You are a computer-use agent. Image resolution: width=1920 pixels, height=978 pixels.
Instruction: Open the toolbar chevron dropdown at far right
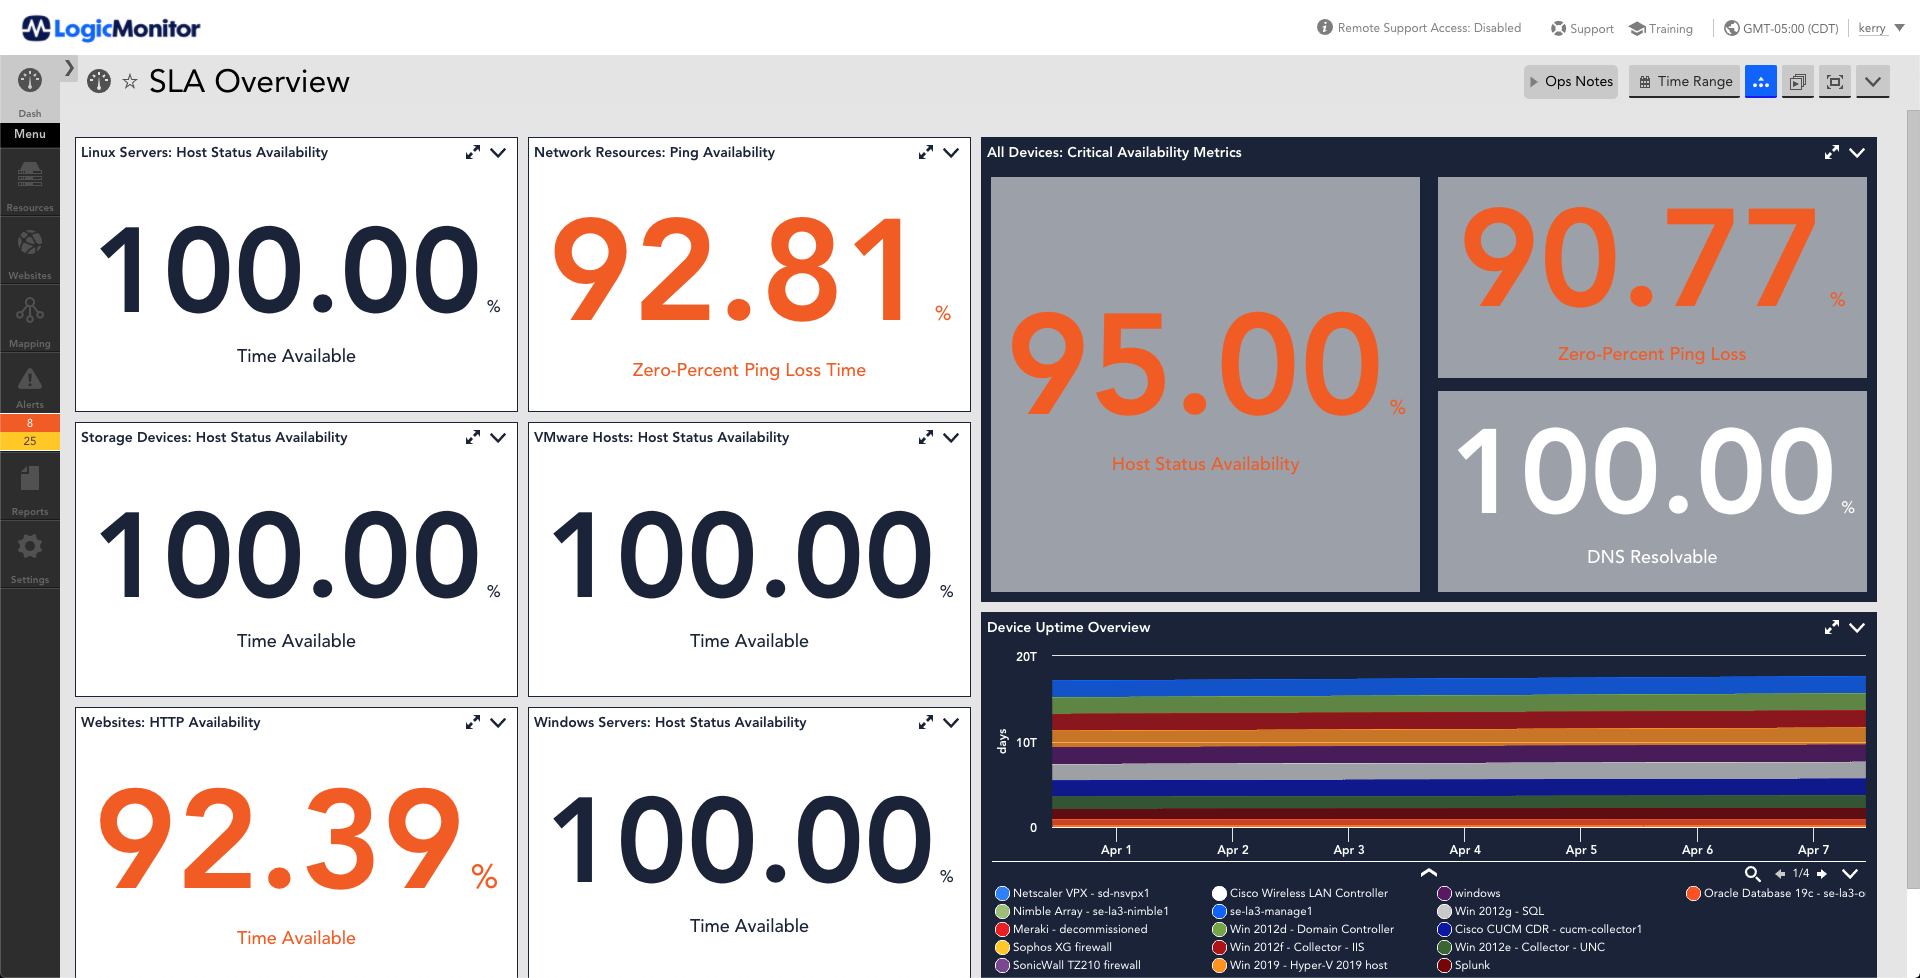coord(1872,81)
